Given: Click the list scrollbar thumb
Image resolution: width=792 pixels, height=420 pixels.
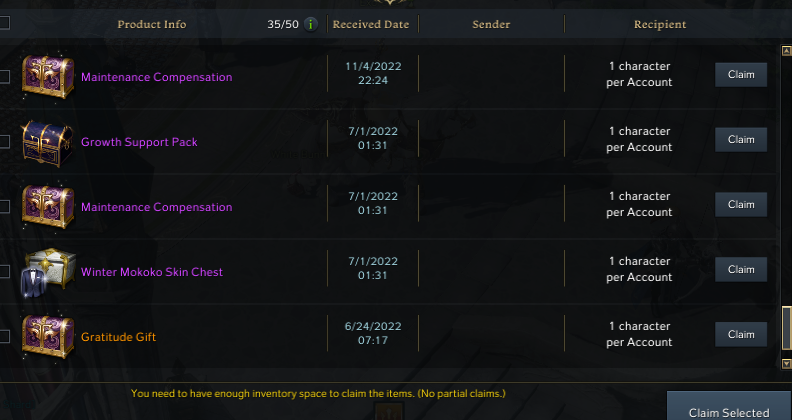Looking at the screenshot, I should point(786,328).
